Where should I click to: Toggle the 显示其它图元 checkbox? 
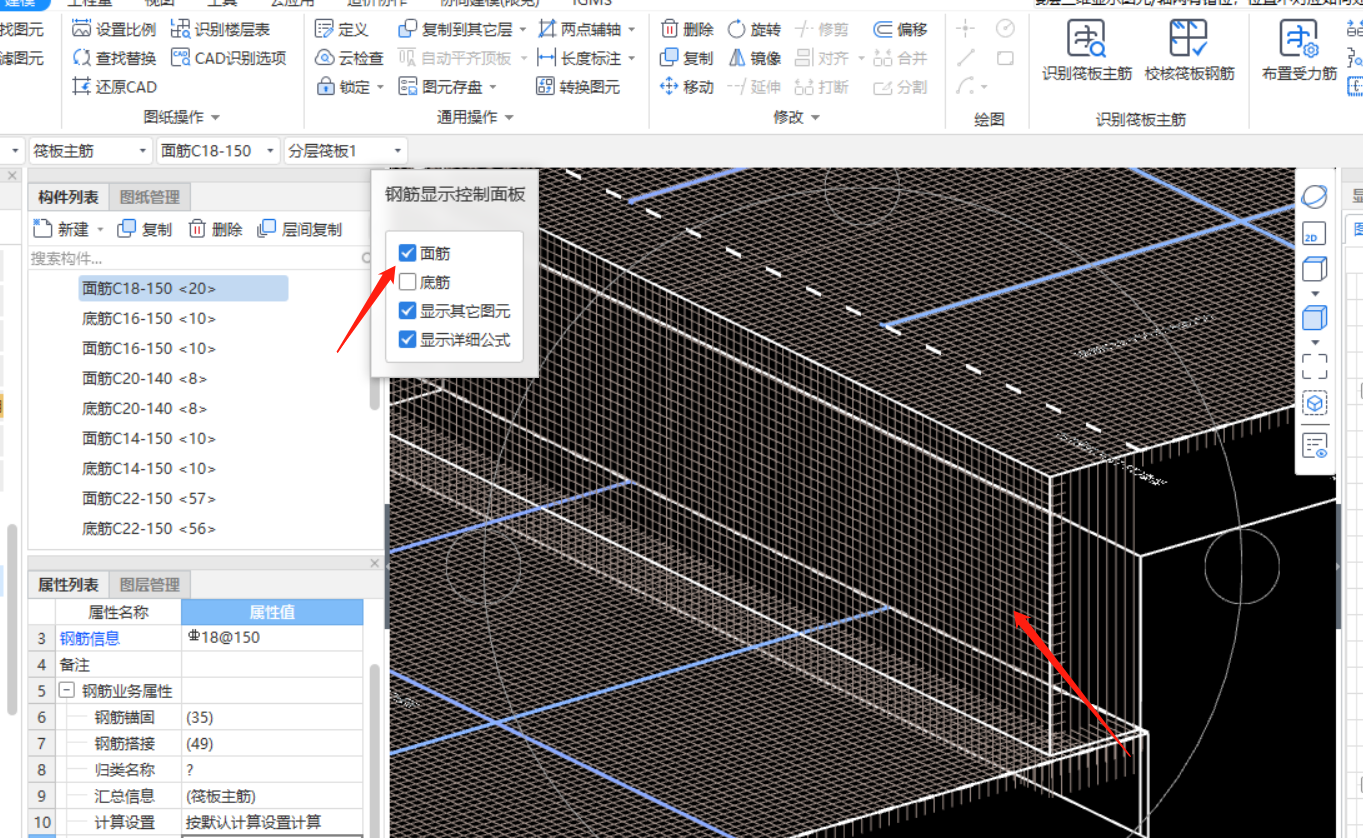(x=407, y=311)
